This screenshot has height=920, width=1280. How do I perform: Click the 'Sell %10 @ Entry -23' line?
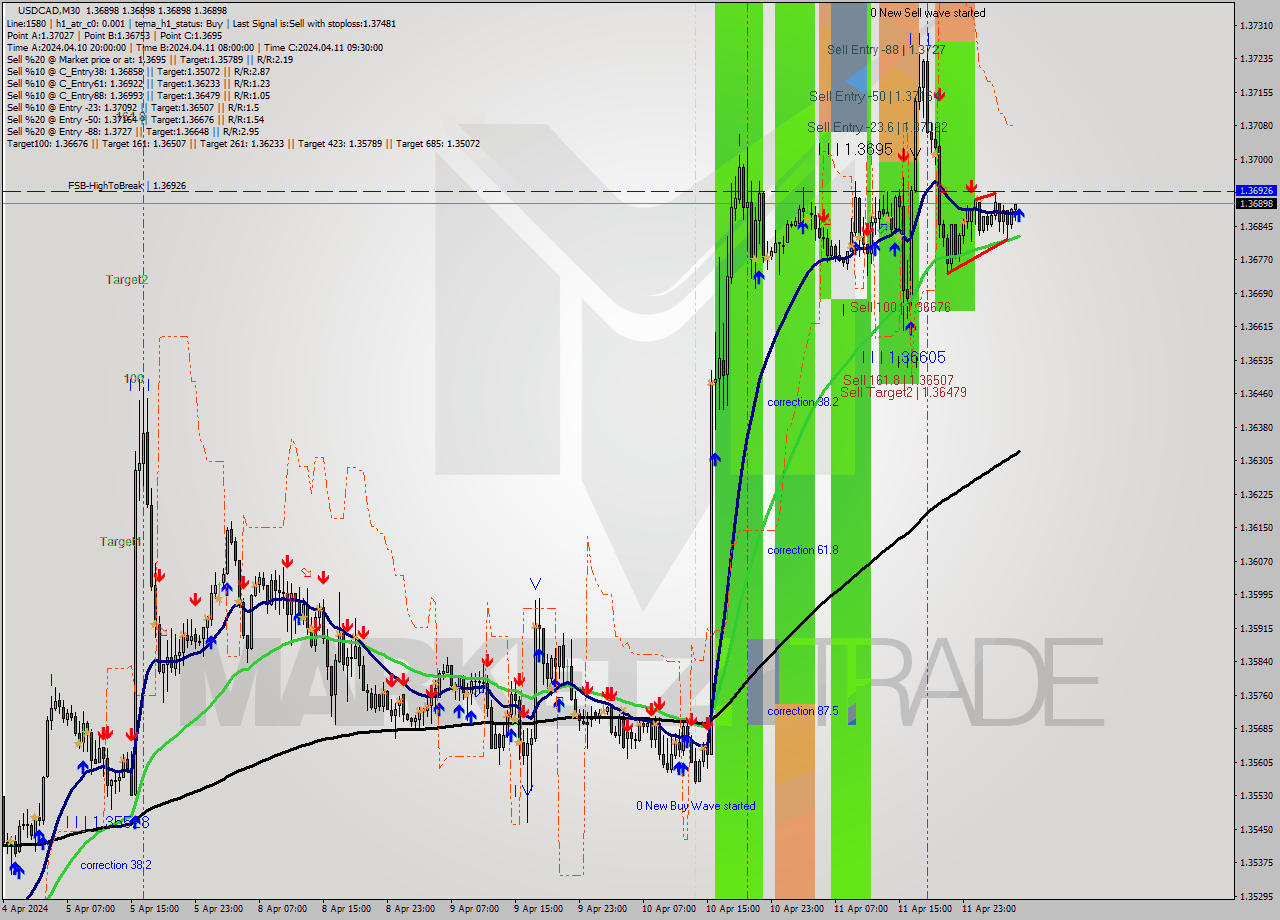pyautogui.click(x=133, y=107)
